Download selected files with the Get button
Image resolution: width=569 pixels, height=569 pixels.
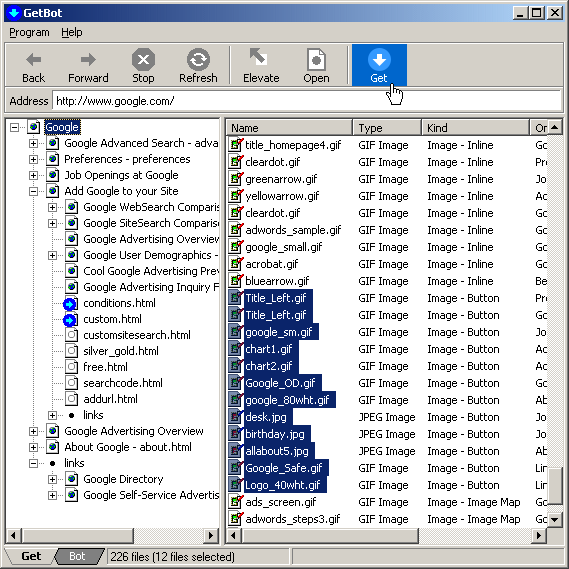pyautogui.click(x=379, y=65)
